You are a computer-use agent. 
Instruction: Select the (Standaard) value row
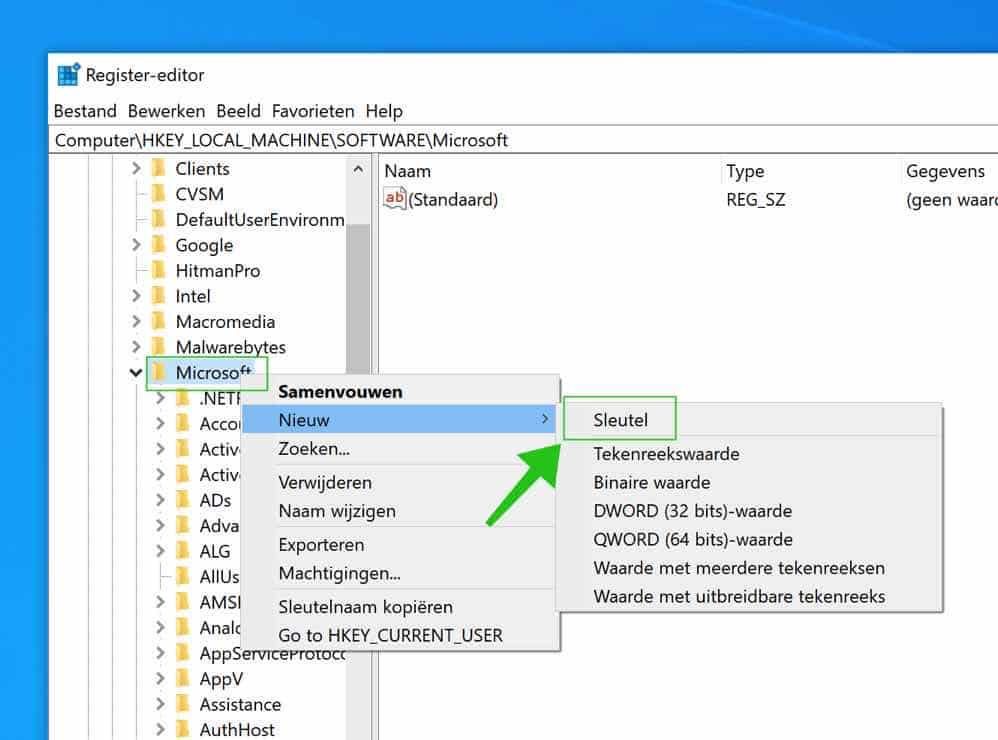point(690,200)
